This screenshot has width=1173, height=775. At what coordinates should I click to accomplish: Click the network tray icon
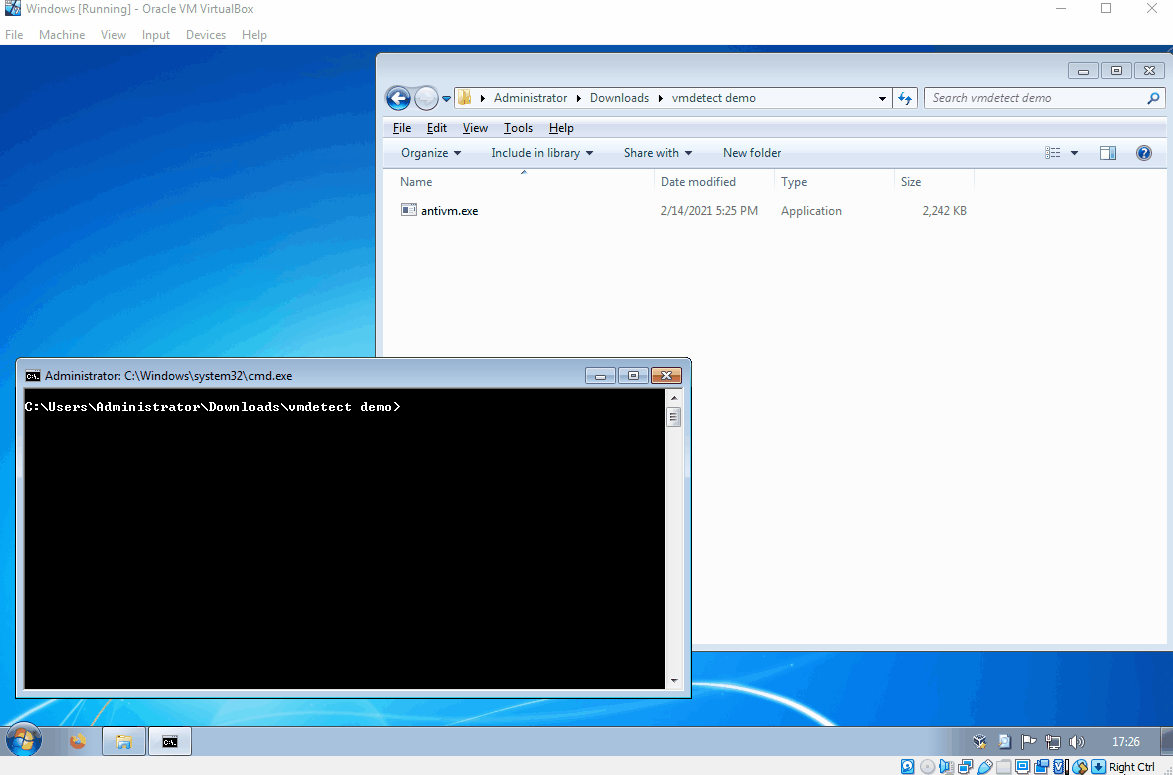[x=1053, y=742]
